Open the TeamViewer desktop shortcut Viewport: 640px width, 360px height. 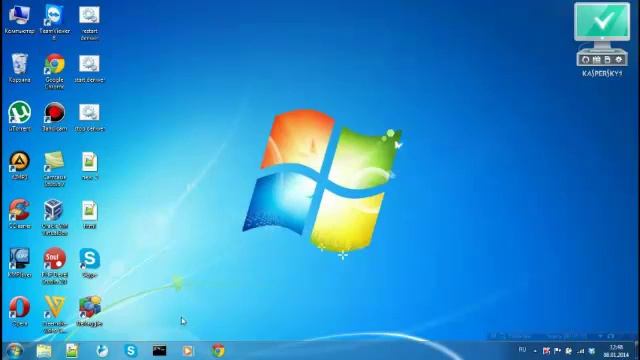click(54, 22)
